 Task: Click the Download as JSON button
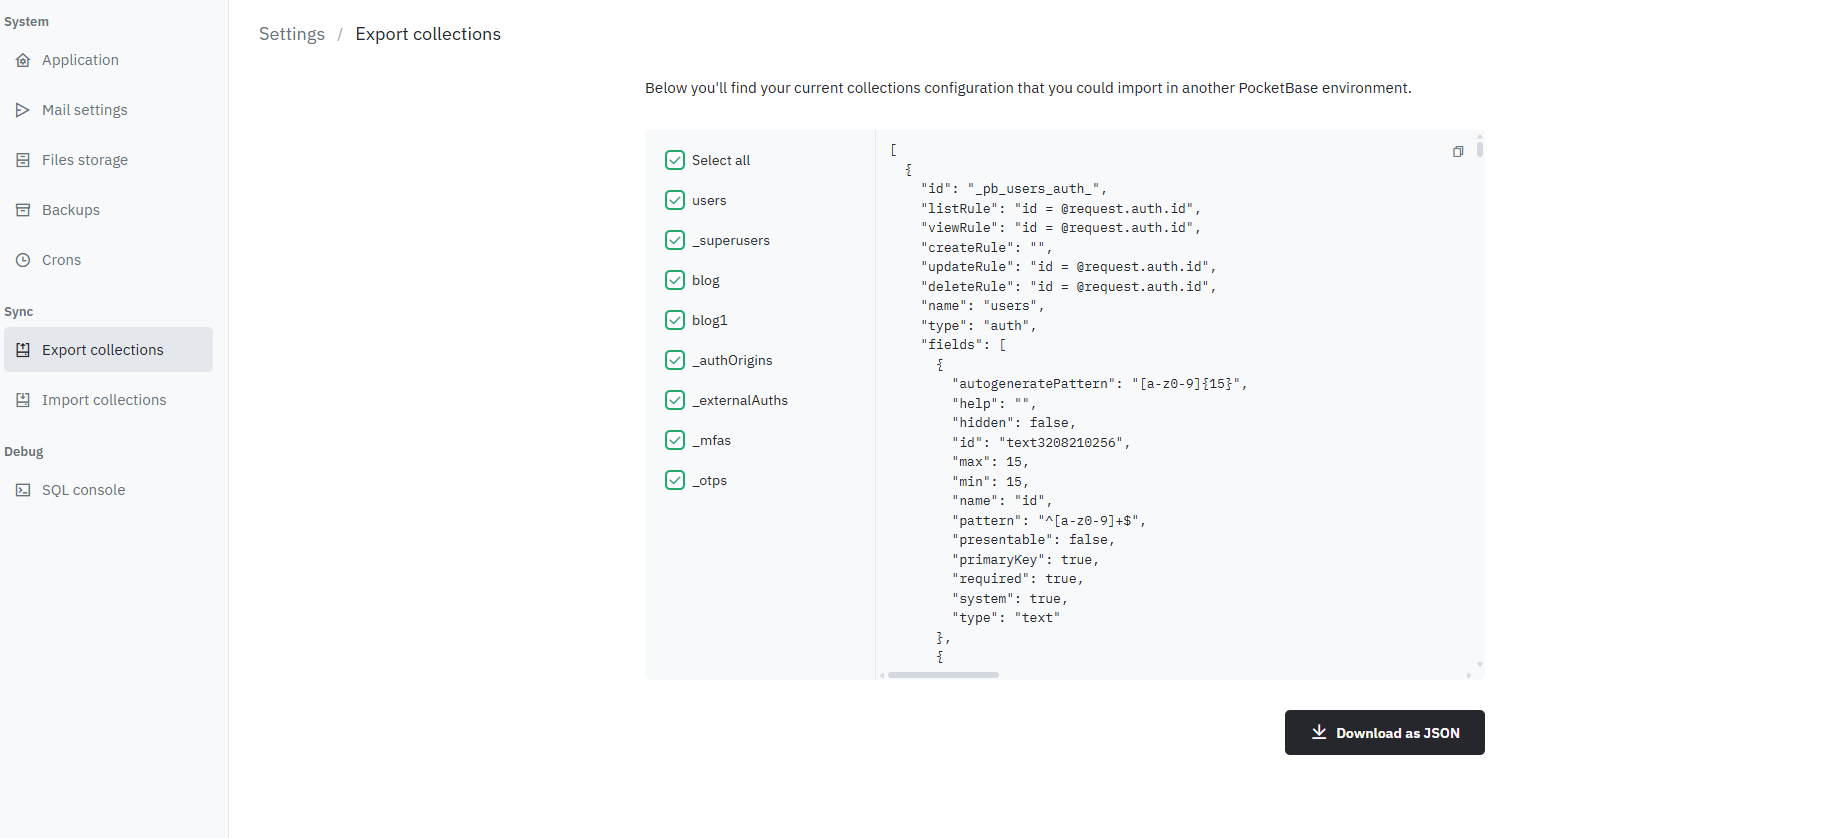click(1385, 733)
